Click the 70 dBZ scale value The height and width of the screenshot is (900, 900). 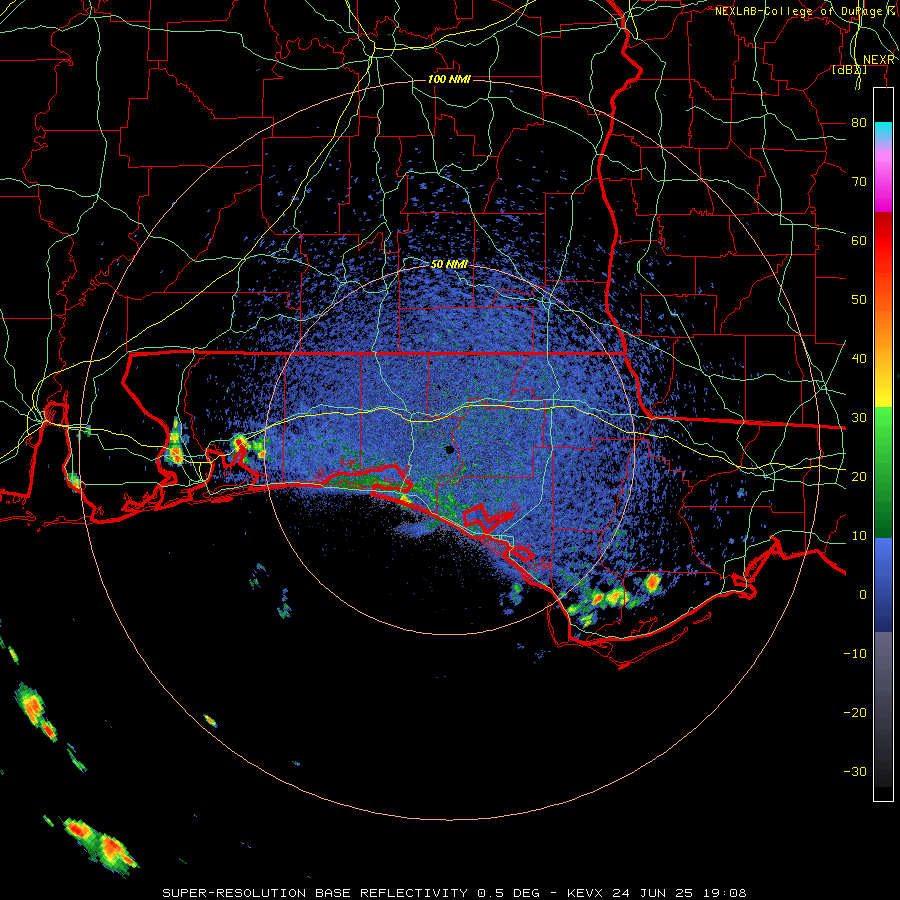click(x=859, y=182)
